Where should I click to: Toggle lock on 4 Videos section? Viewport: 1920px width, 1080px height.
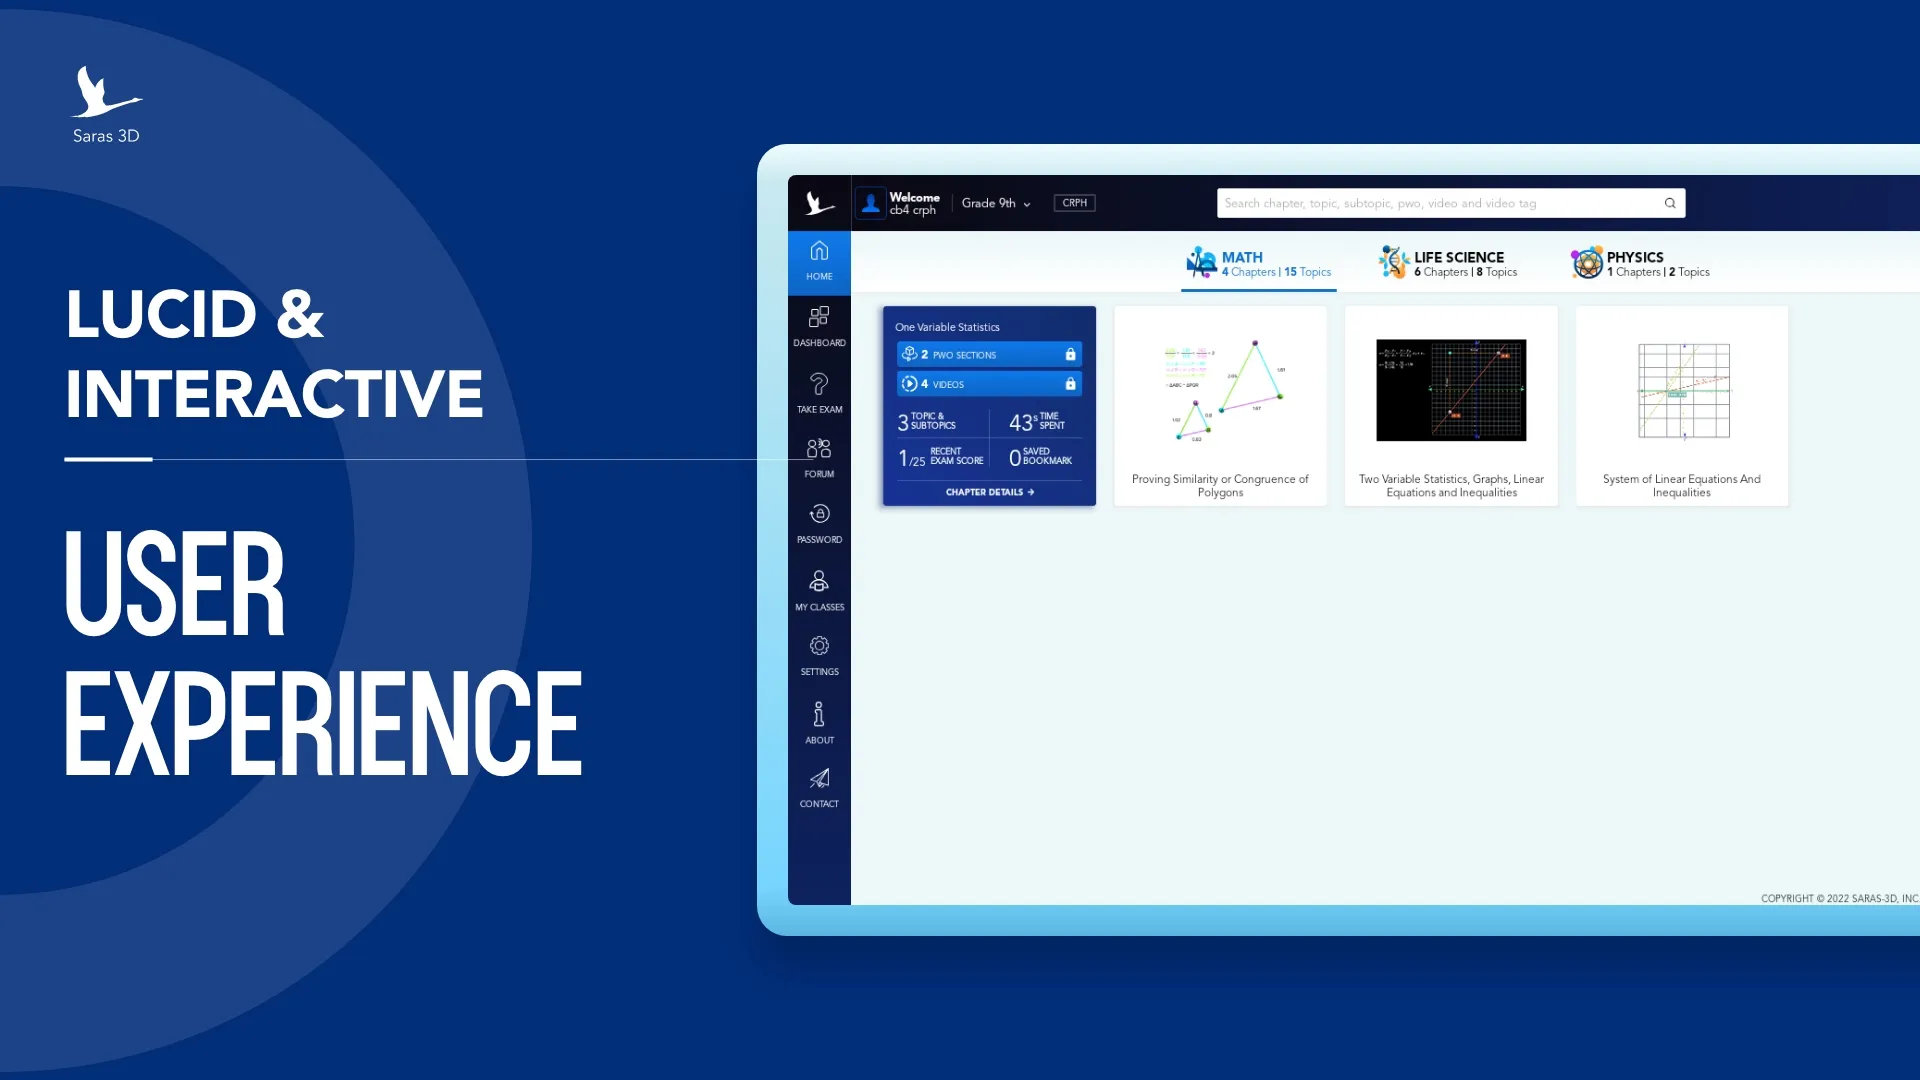(1071, 384)
